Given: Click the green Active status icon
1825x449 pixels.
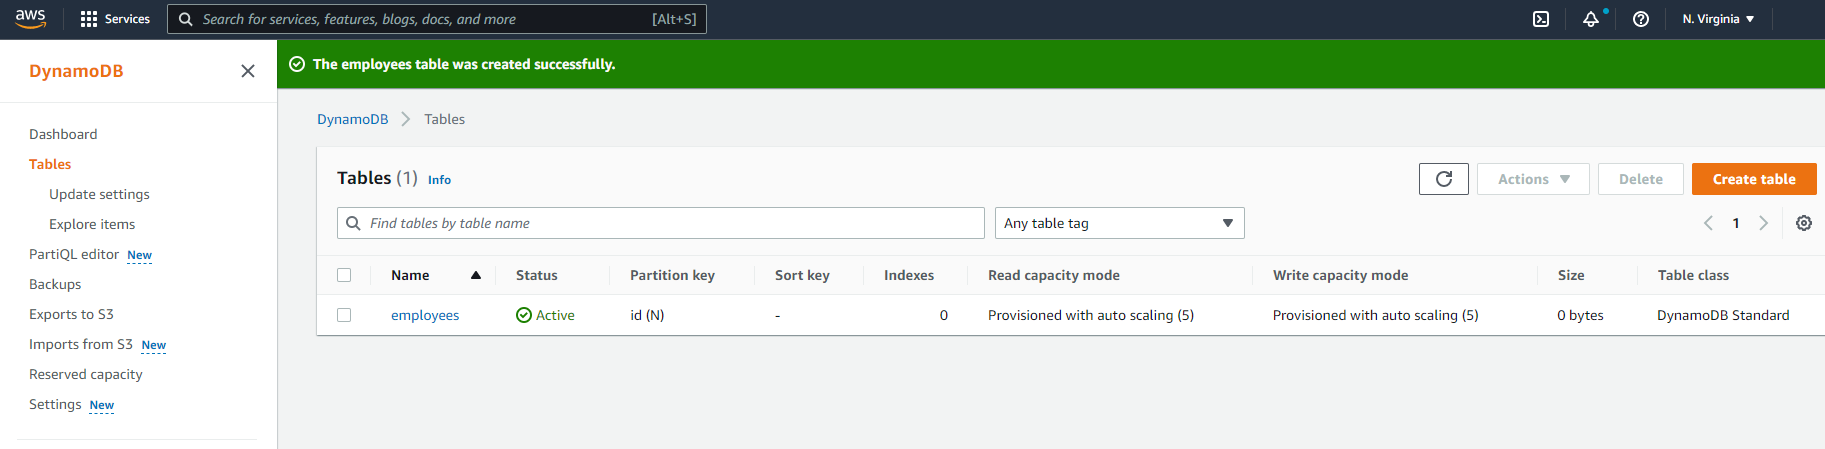Looking at the screenshot, I should [x=524, y=315].
